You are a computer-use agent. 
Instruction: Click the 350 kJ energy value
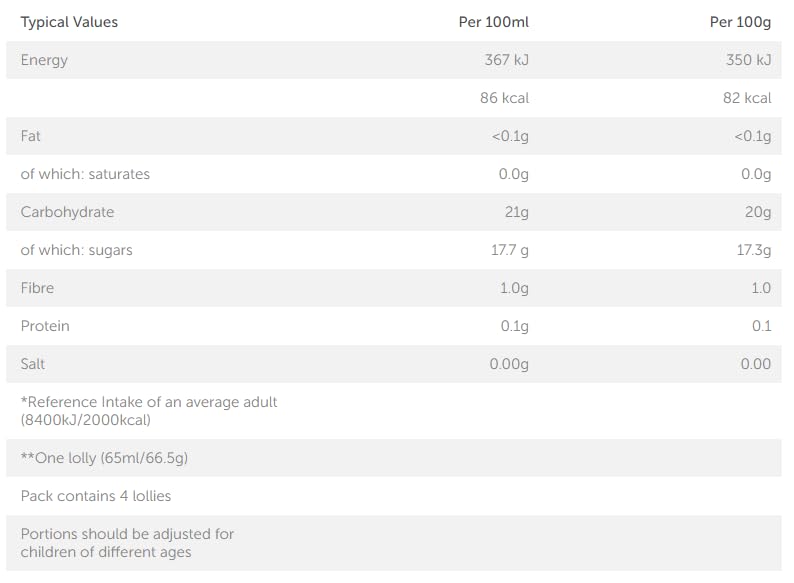pyautogui.click(x=748, y=60)
